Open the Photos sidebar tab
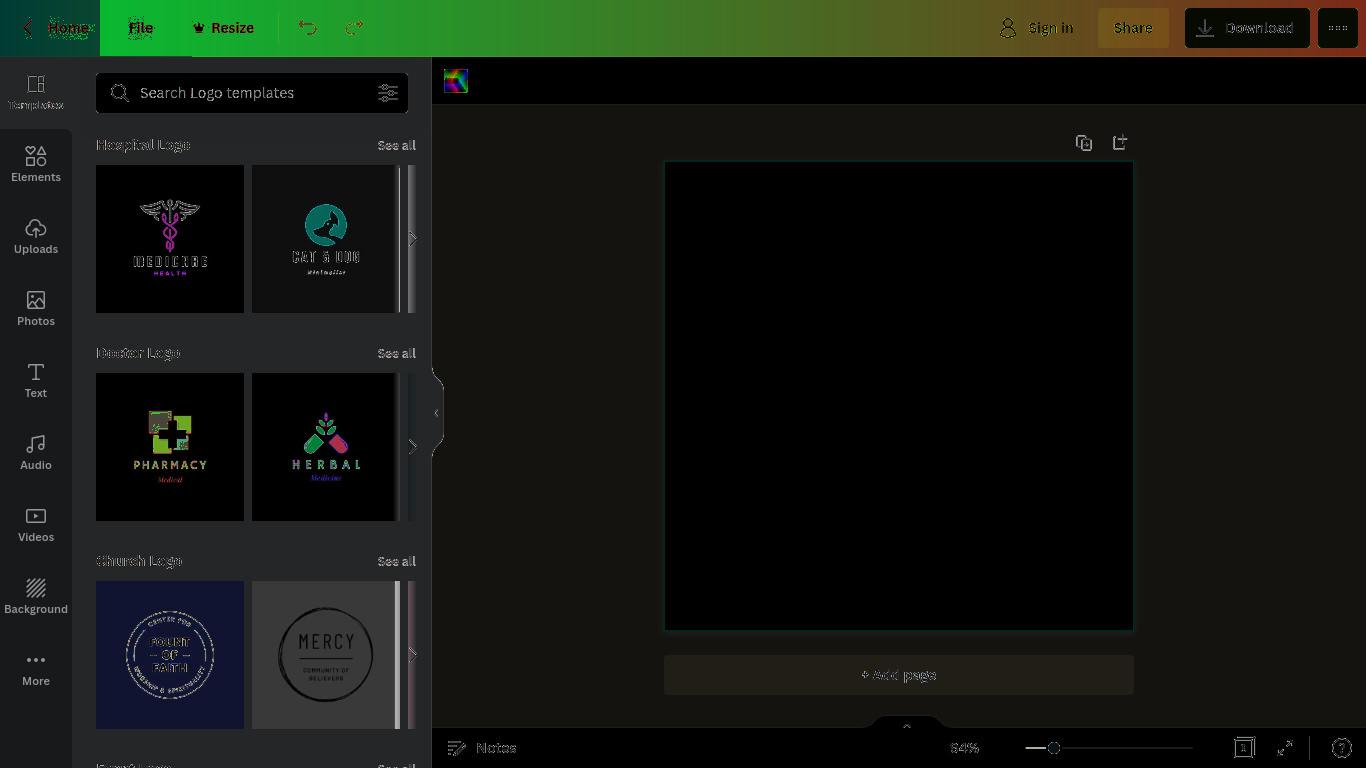1366x768 pixels. (36, 309)
